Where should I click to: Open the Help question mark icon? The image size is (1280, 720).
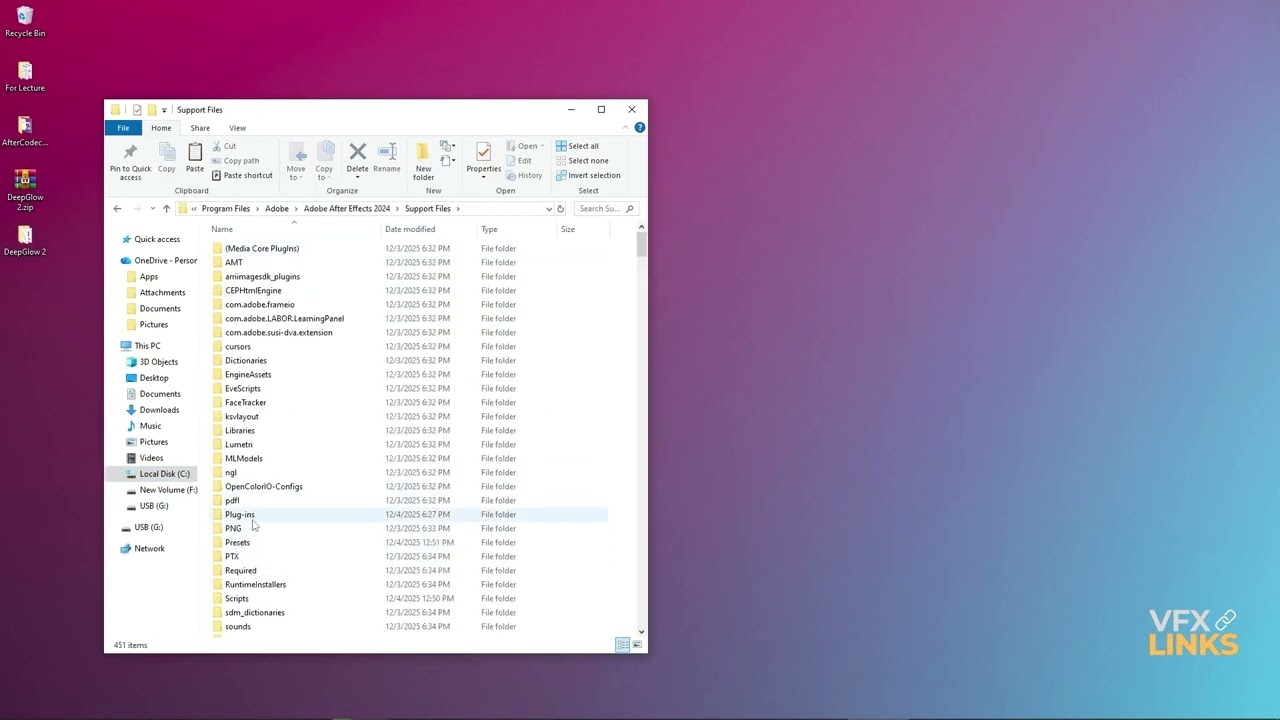tap(640, 128)
